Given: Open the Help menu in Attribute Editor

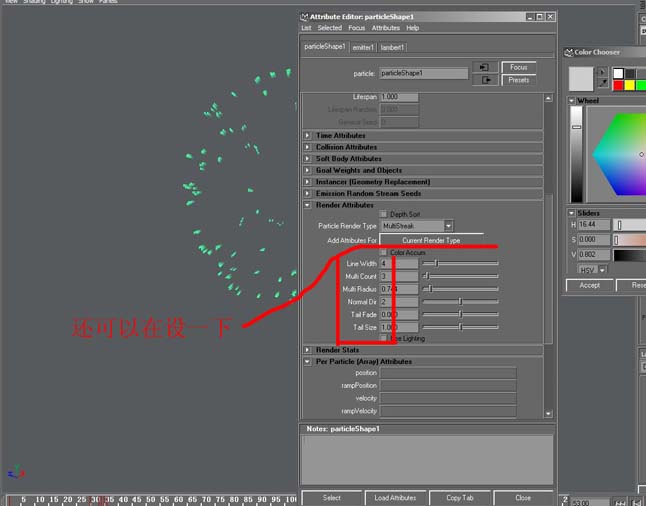Looking at the screenshot, I should coord(412,28).
